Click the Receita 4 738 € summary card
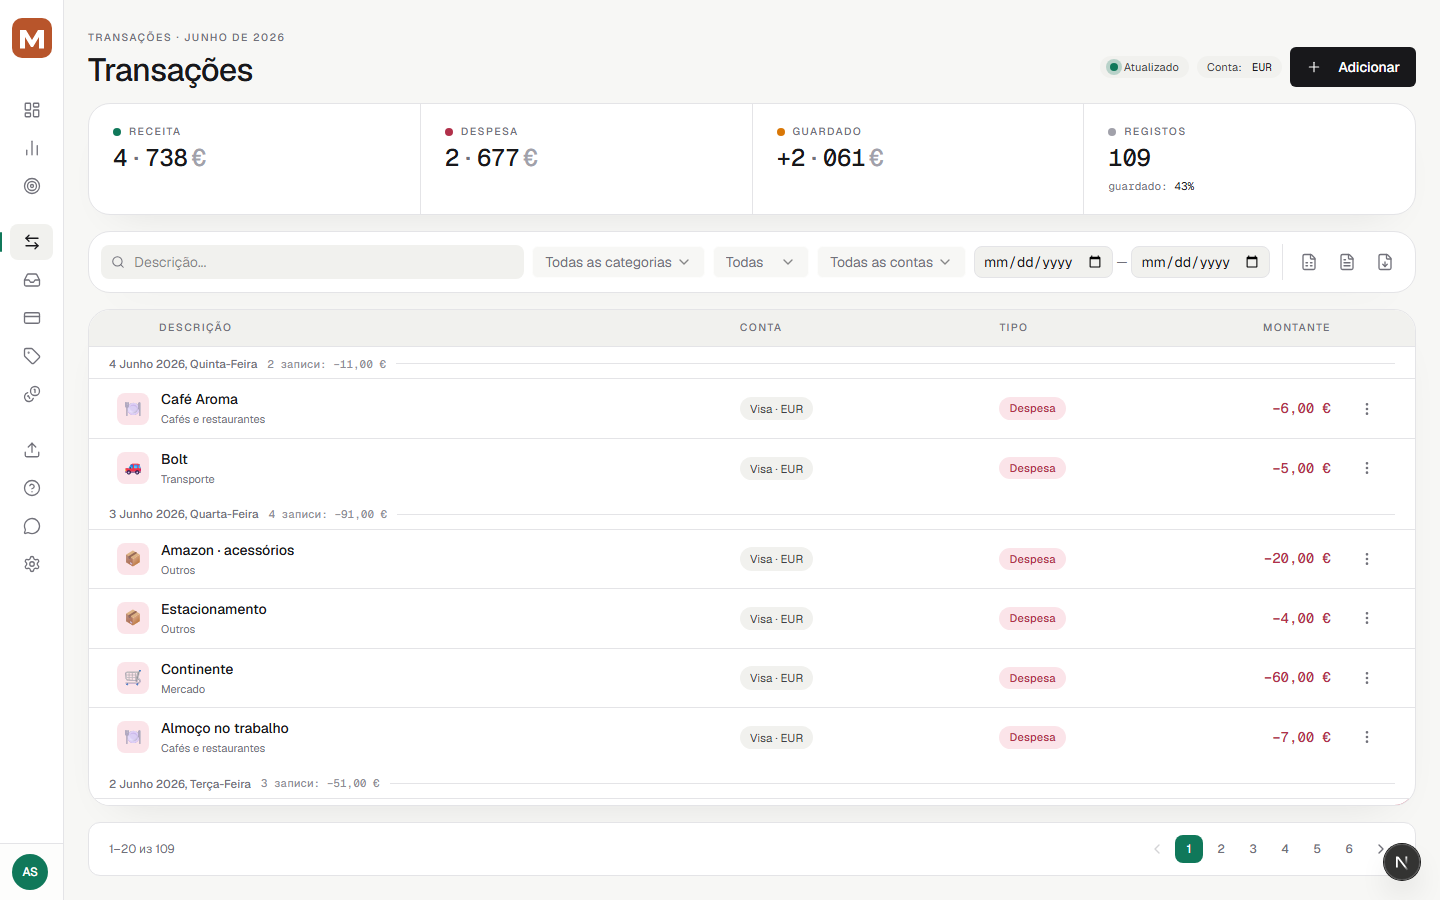This screenshot has width=1440, height=900. click(255, 159)
